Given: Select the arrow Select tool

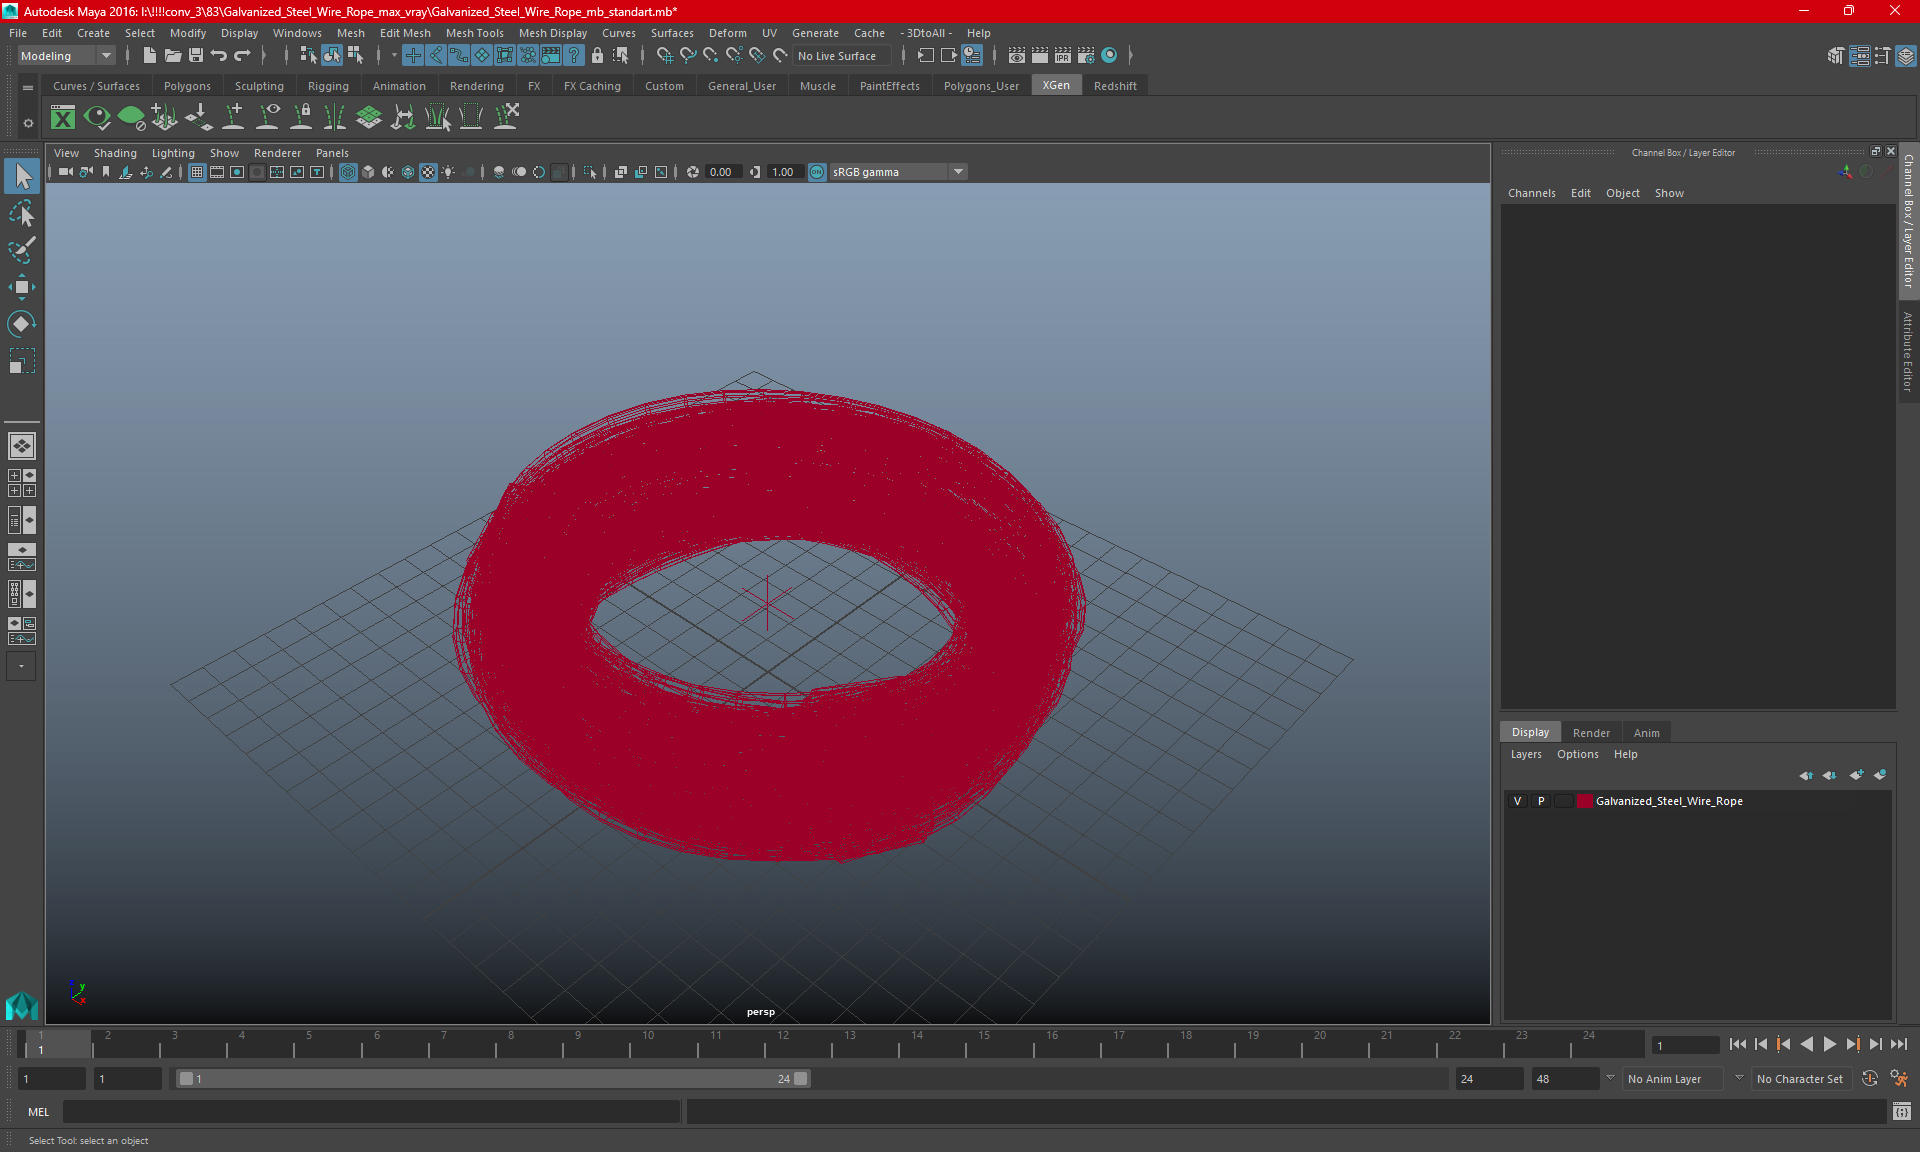Looking at the screenshot, I should (x=22, y=177).
